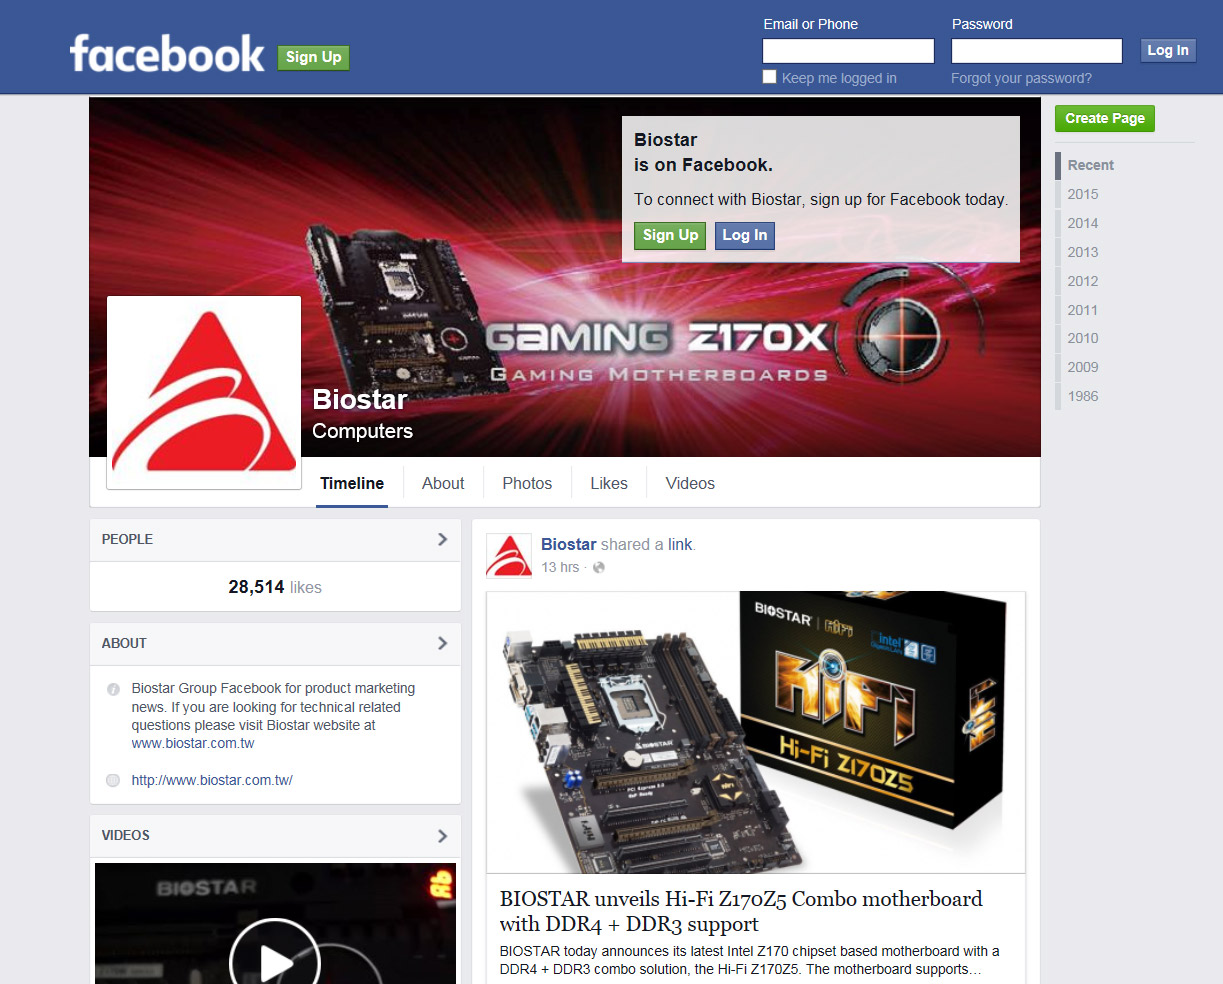
Task: Open the 'link' word in the post header
Action: click(x=680, y=545)
